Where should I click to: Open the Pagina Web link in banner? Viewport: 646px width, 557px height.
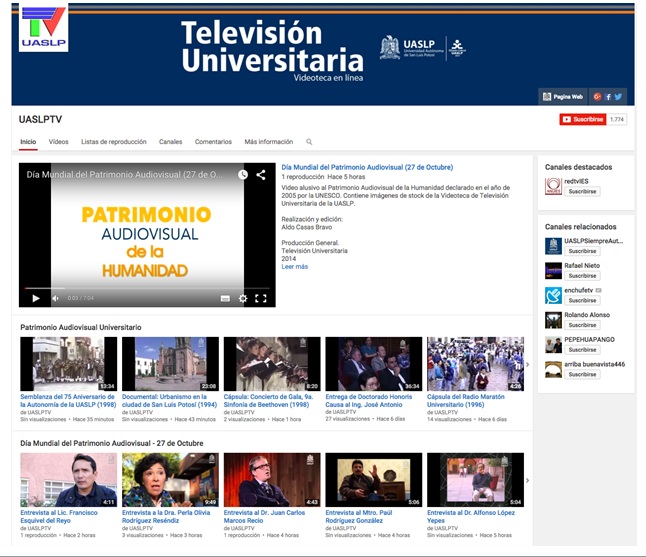(563, 97)
